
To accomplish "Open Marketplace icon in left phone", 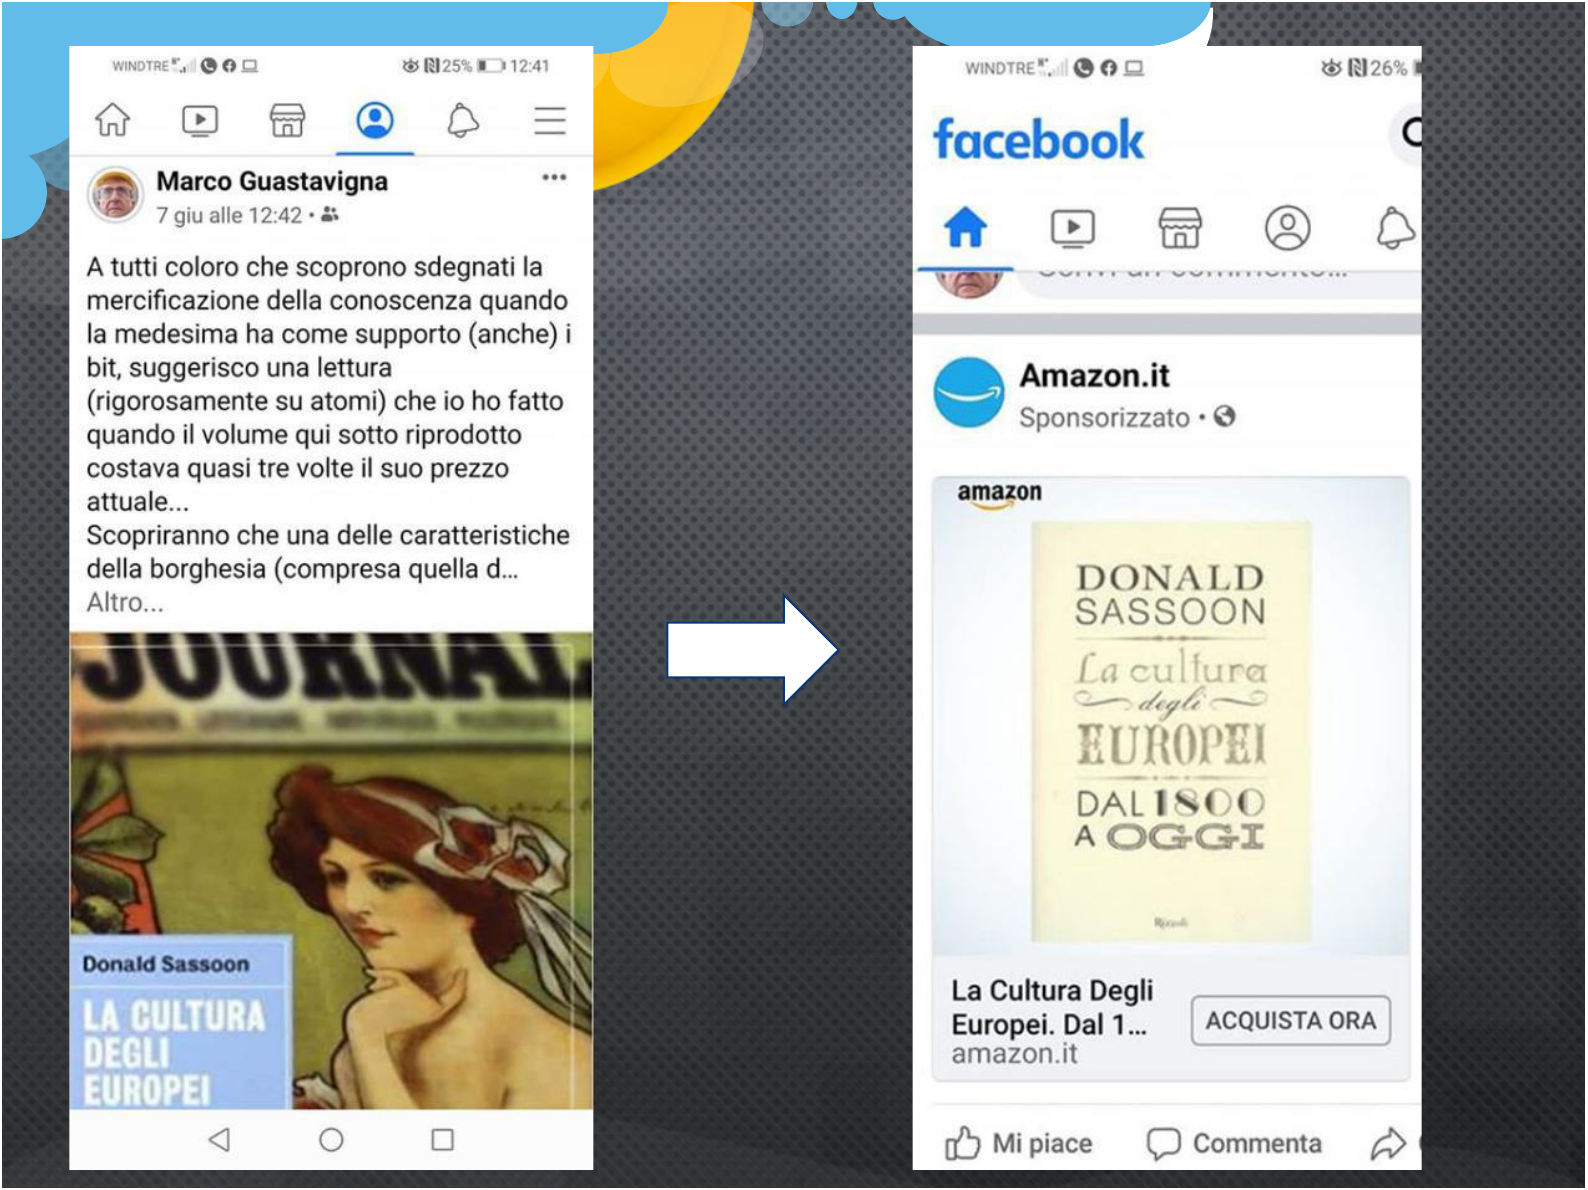I will tap(287, 120).
